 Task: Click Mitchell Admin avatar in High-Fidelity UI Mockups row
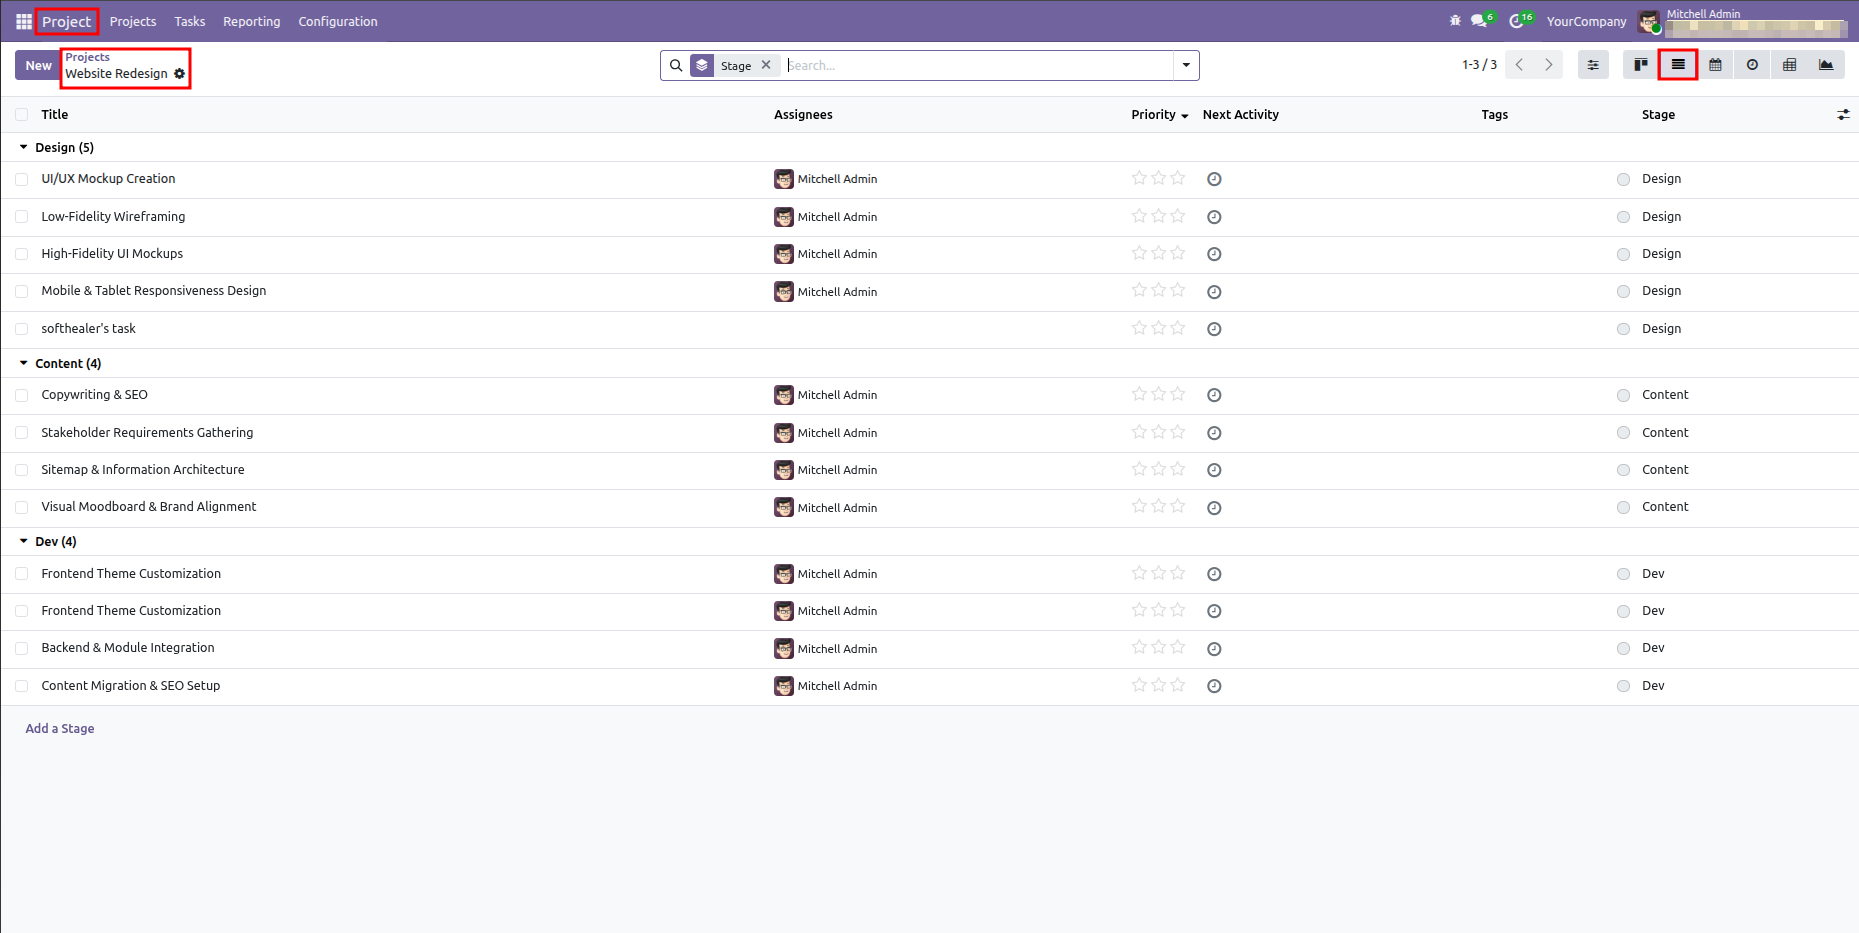(x=784, y=254)
